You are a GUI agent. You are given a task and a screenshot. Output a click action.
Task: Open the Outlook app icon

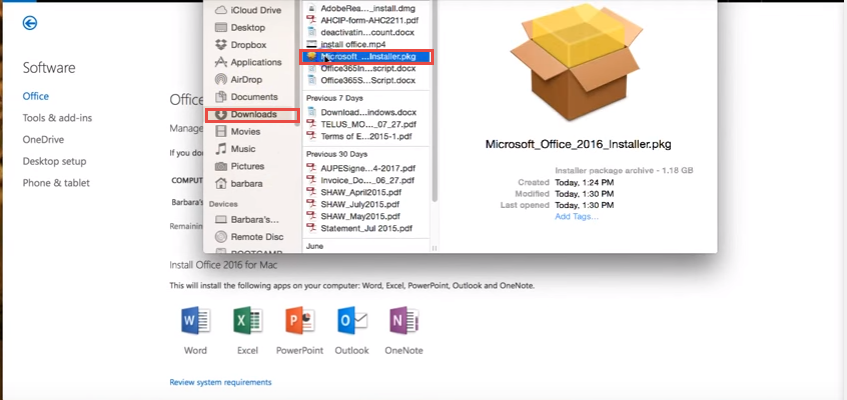point(352,321)
